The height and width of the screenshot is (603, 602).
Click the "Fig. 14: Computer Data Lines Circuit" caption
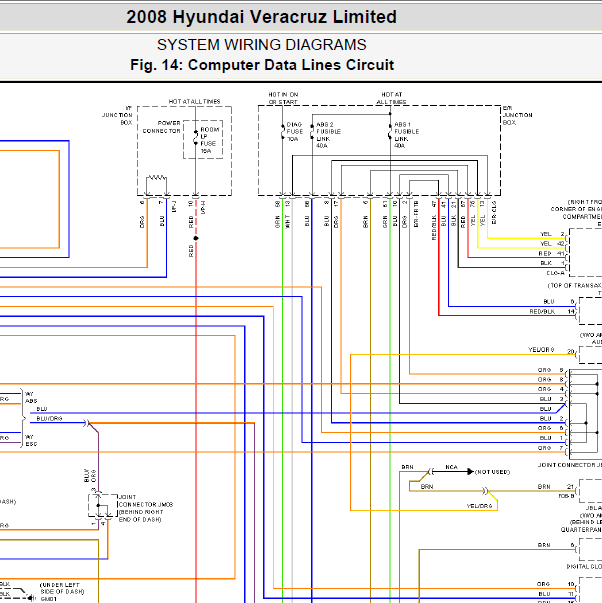coord(262,65)
